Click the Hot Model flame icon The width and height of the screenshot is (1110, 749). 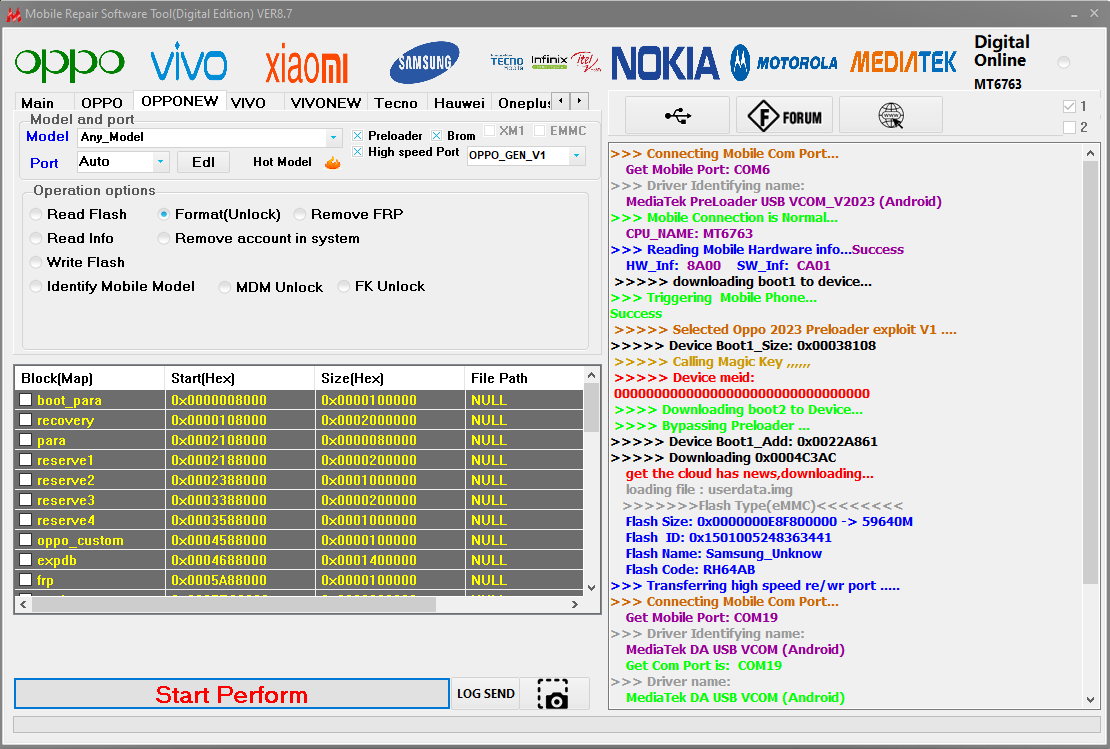(x=332, y=163)
